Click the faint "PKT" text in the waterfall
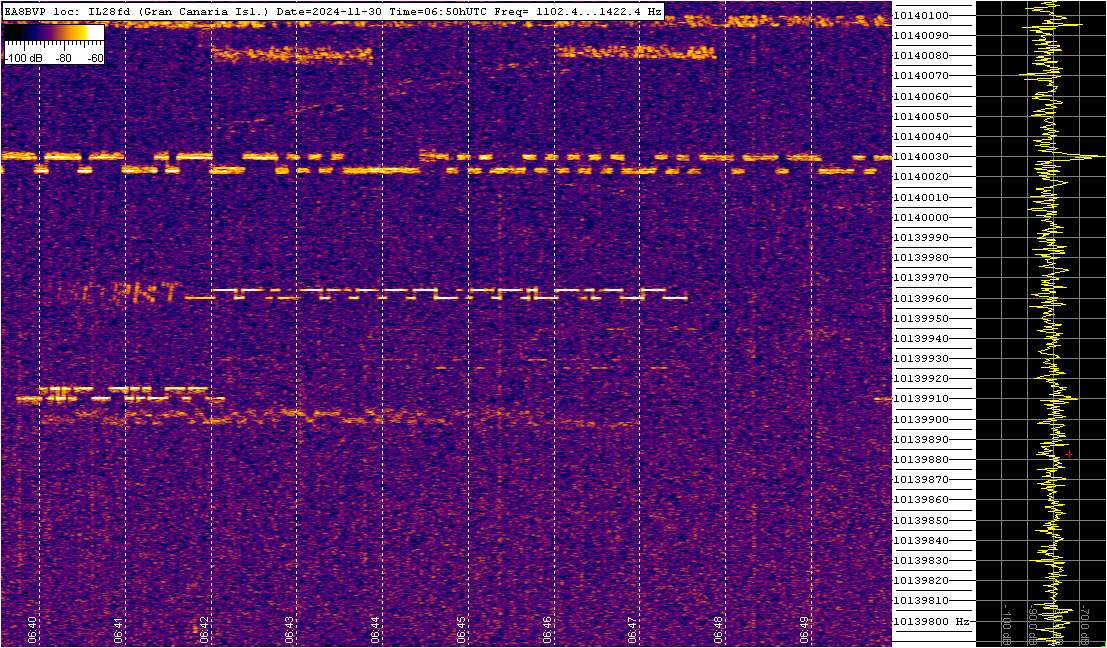Screen dimensions: 1107x648 pyautogui.click(x=149, y=291)
